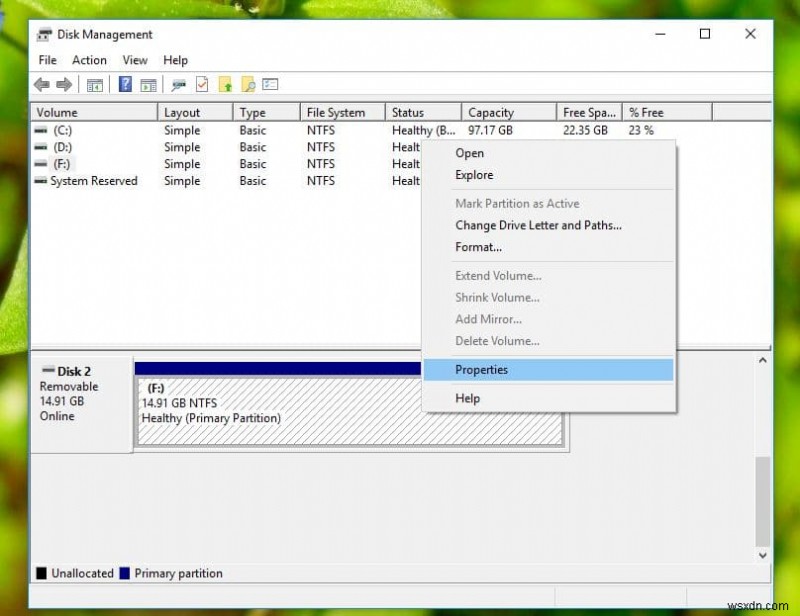Screen dimensions: 800x616
Task: Click the folder with green arrow icon
Action: pos(225,85)
